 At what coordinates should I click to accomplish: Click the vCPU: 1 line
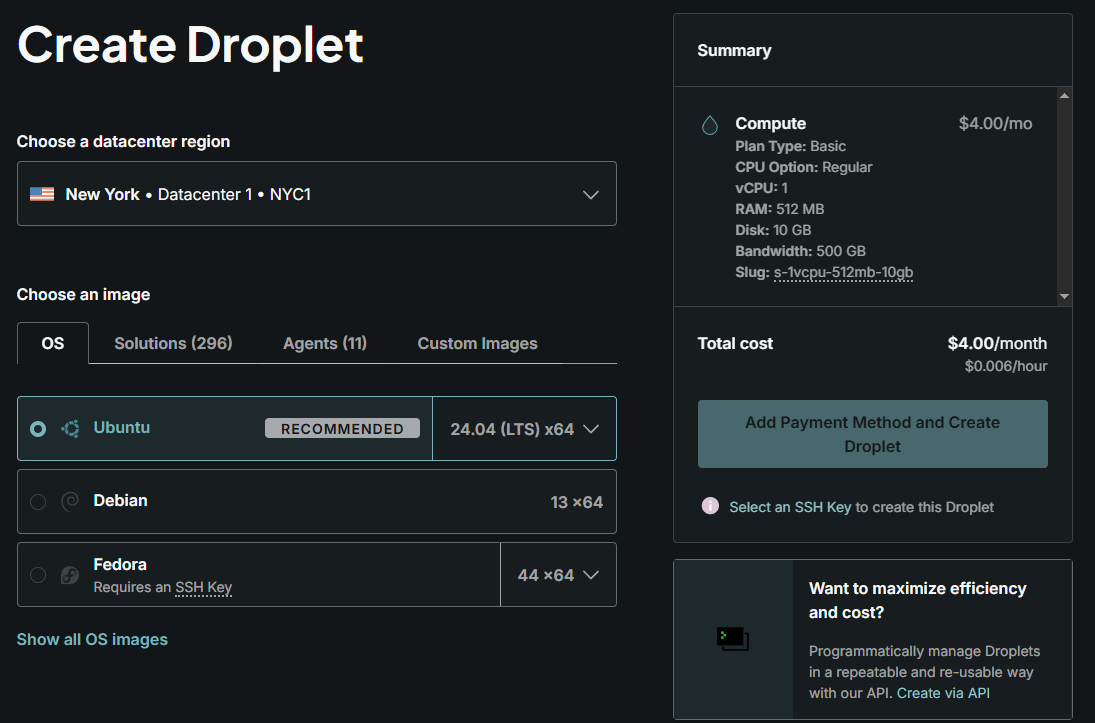click(x=761, y=188)
